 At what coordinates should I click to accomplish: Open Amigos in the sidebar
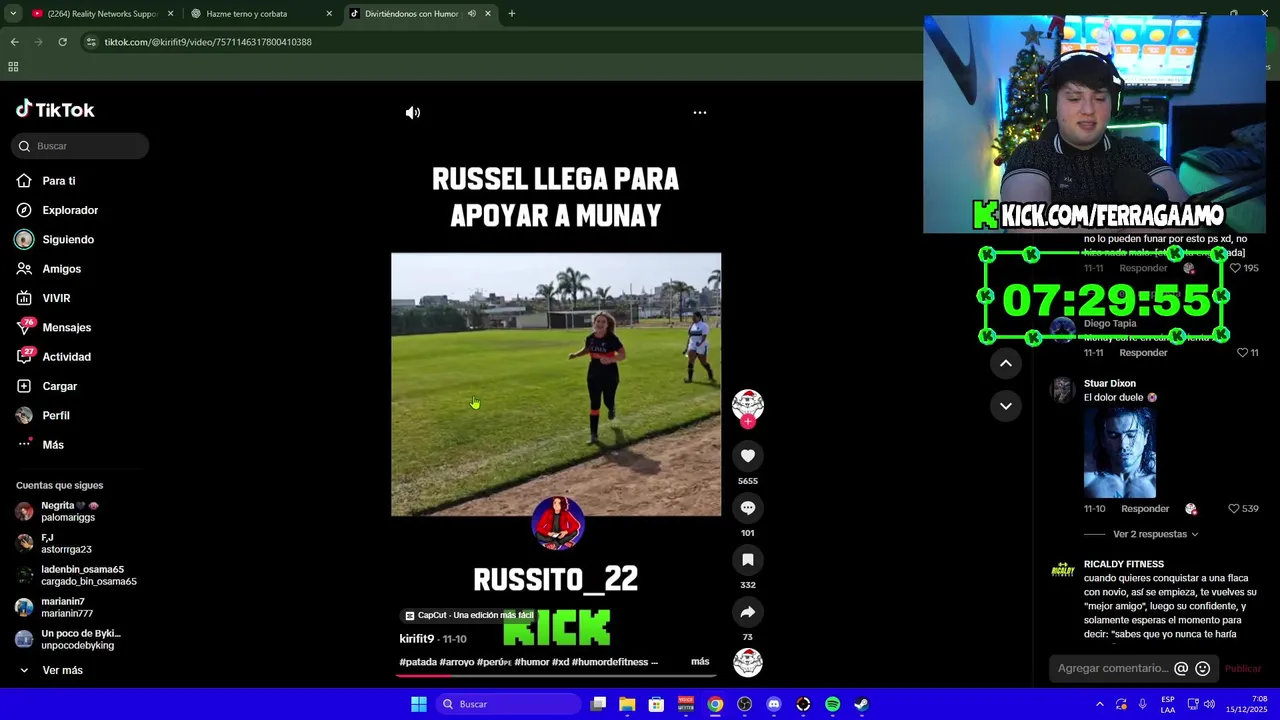click(x=61, y=269)
